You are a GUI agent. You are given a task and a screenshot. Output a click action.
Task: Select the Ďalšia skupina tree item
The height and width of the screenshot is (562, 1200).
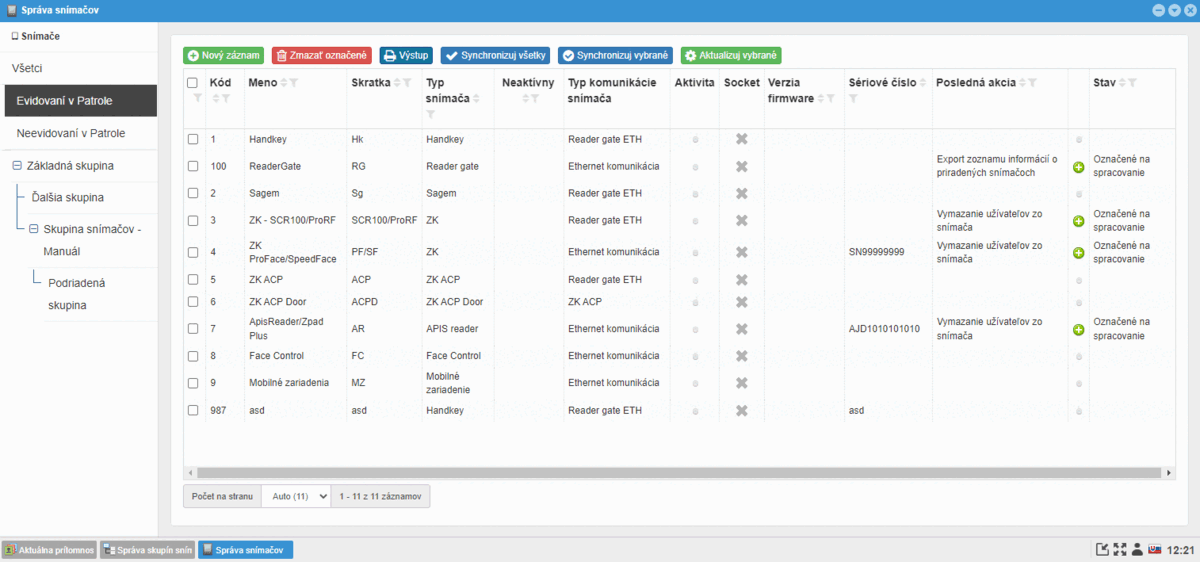(68, 198)
